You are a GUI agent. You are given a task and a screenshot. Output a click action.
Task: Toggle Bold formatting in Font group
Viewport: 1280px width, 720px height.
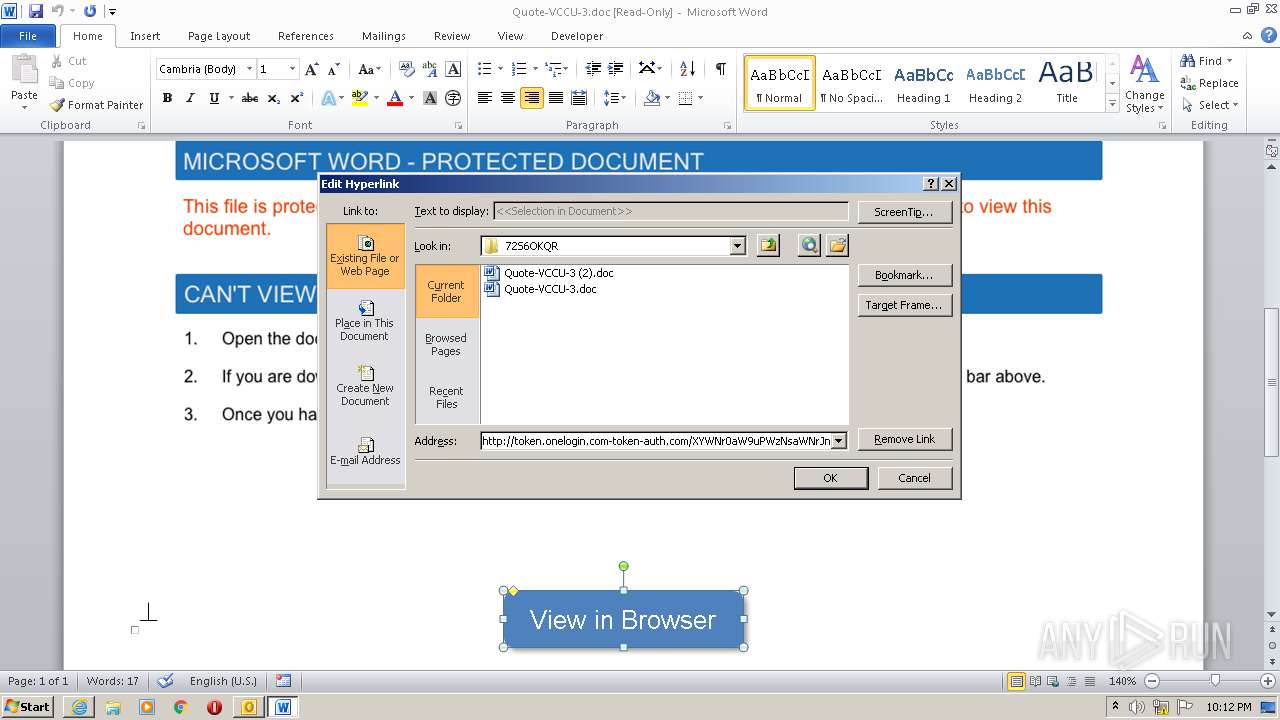click(167, 98)
